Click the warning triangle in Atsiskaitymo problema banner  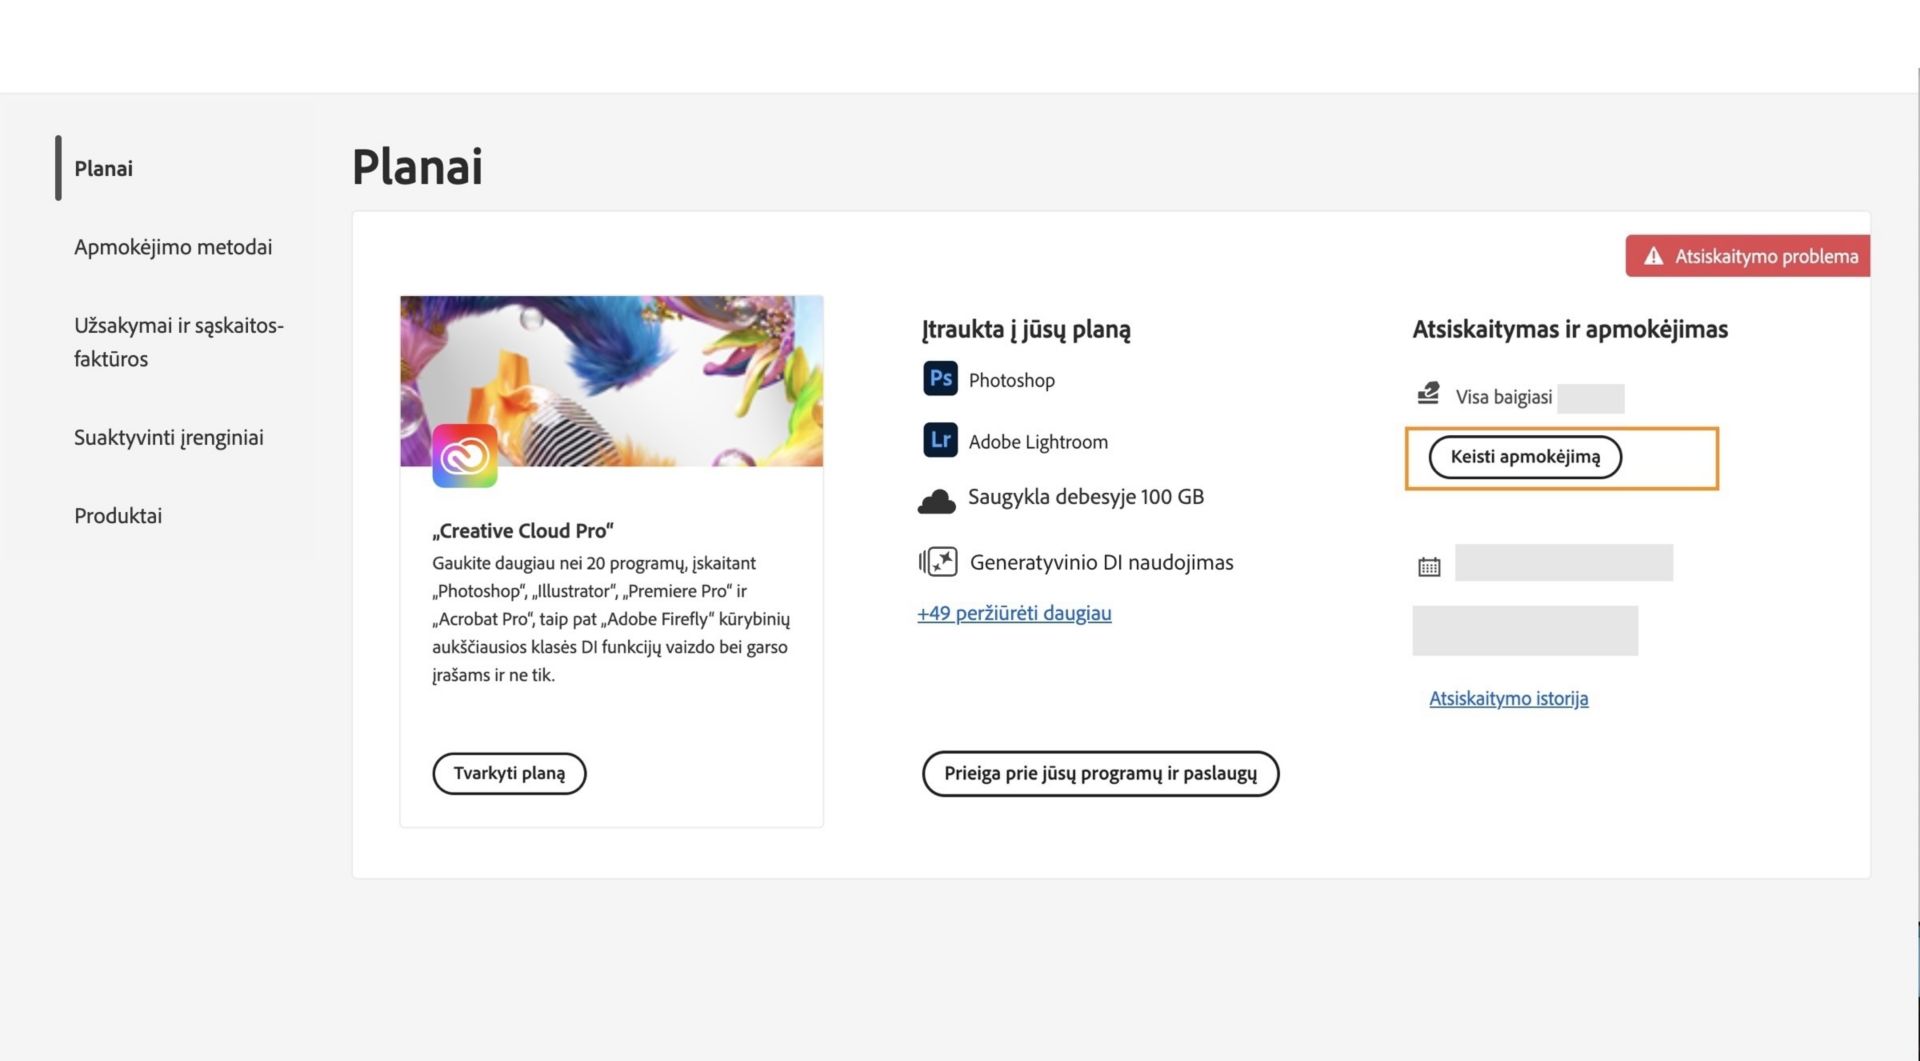coord(1655,256)
